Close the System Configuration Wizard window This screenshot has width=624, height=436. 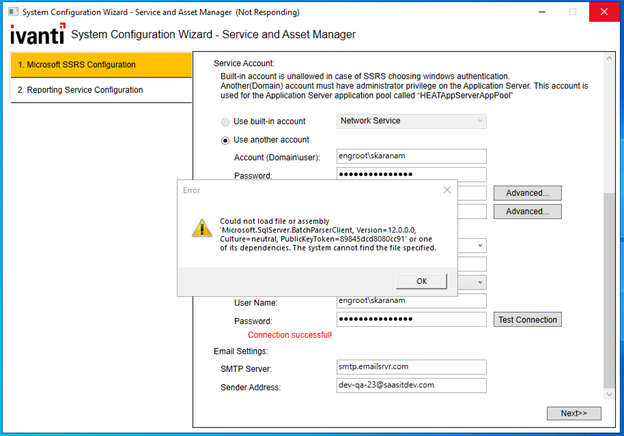point(601,11)
